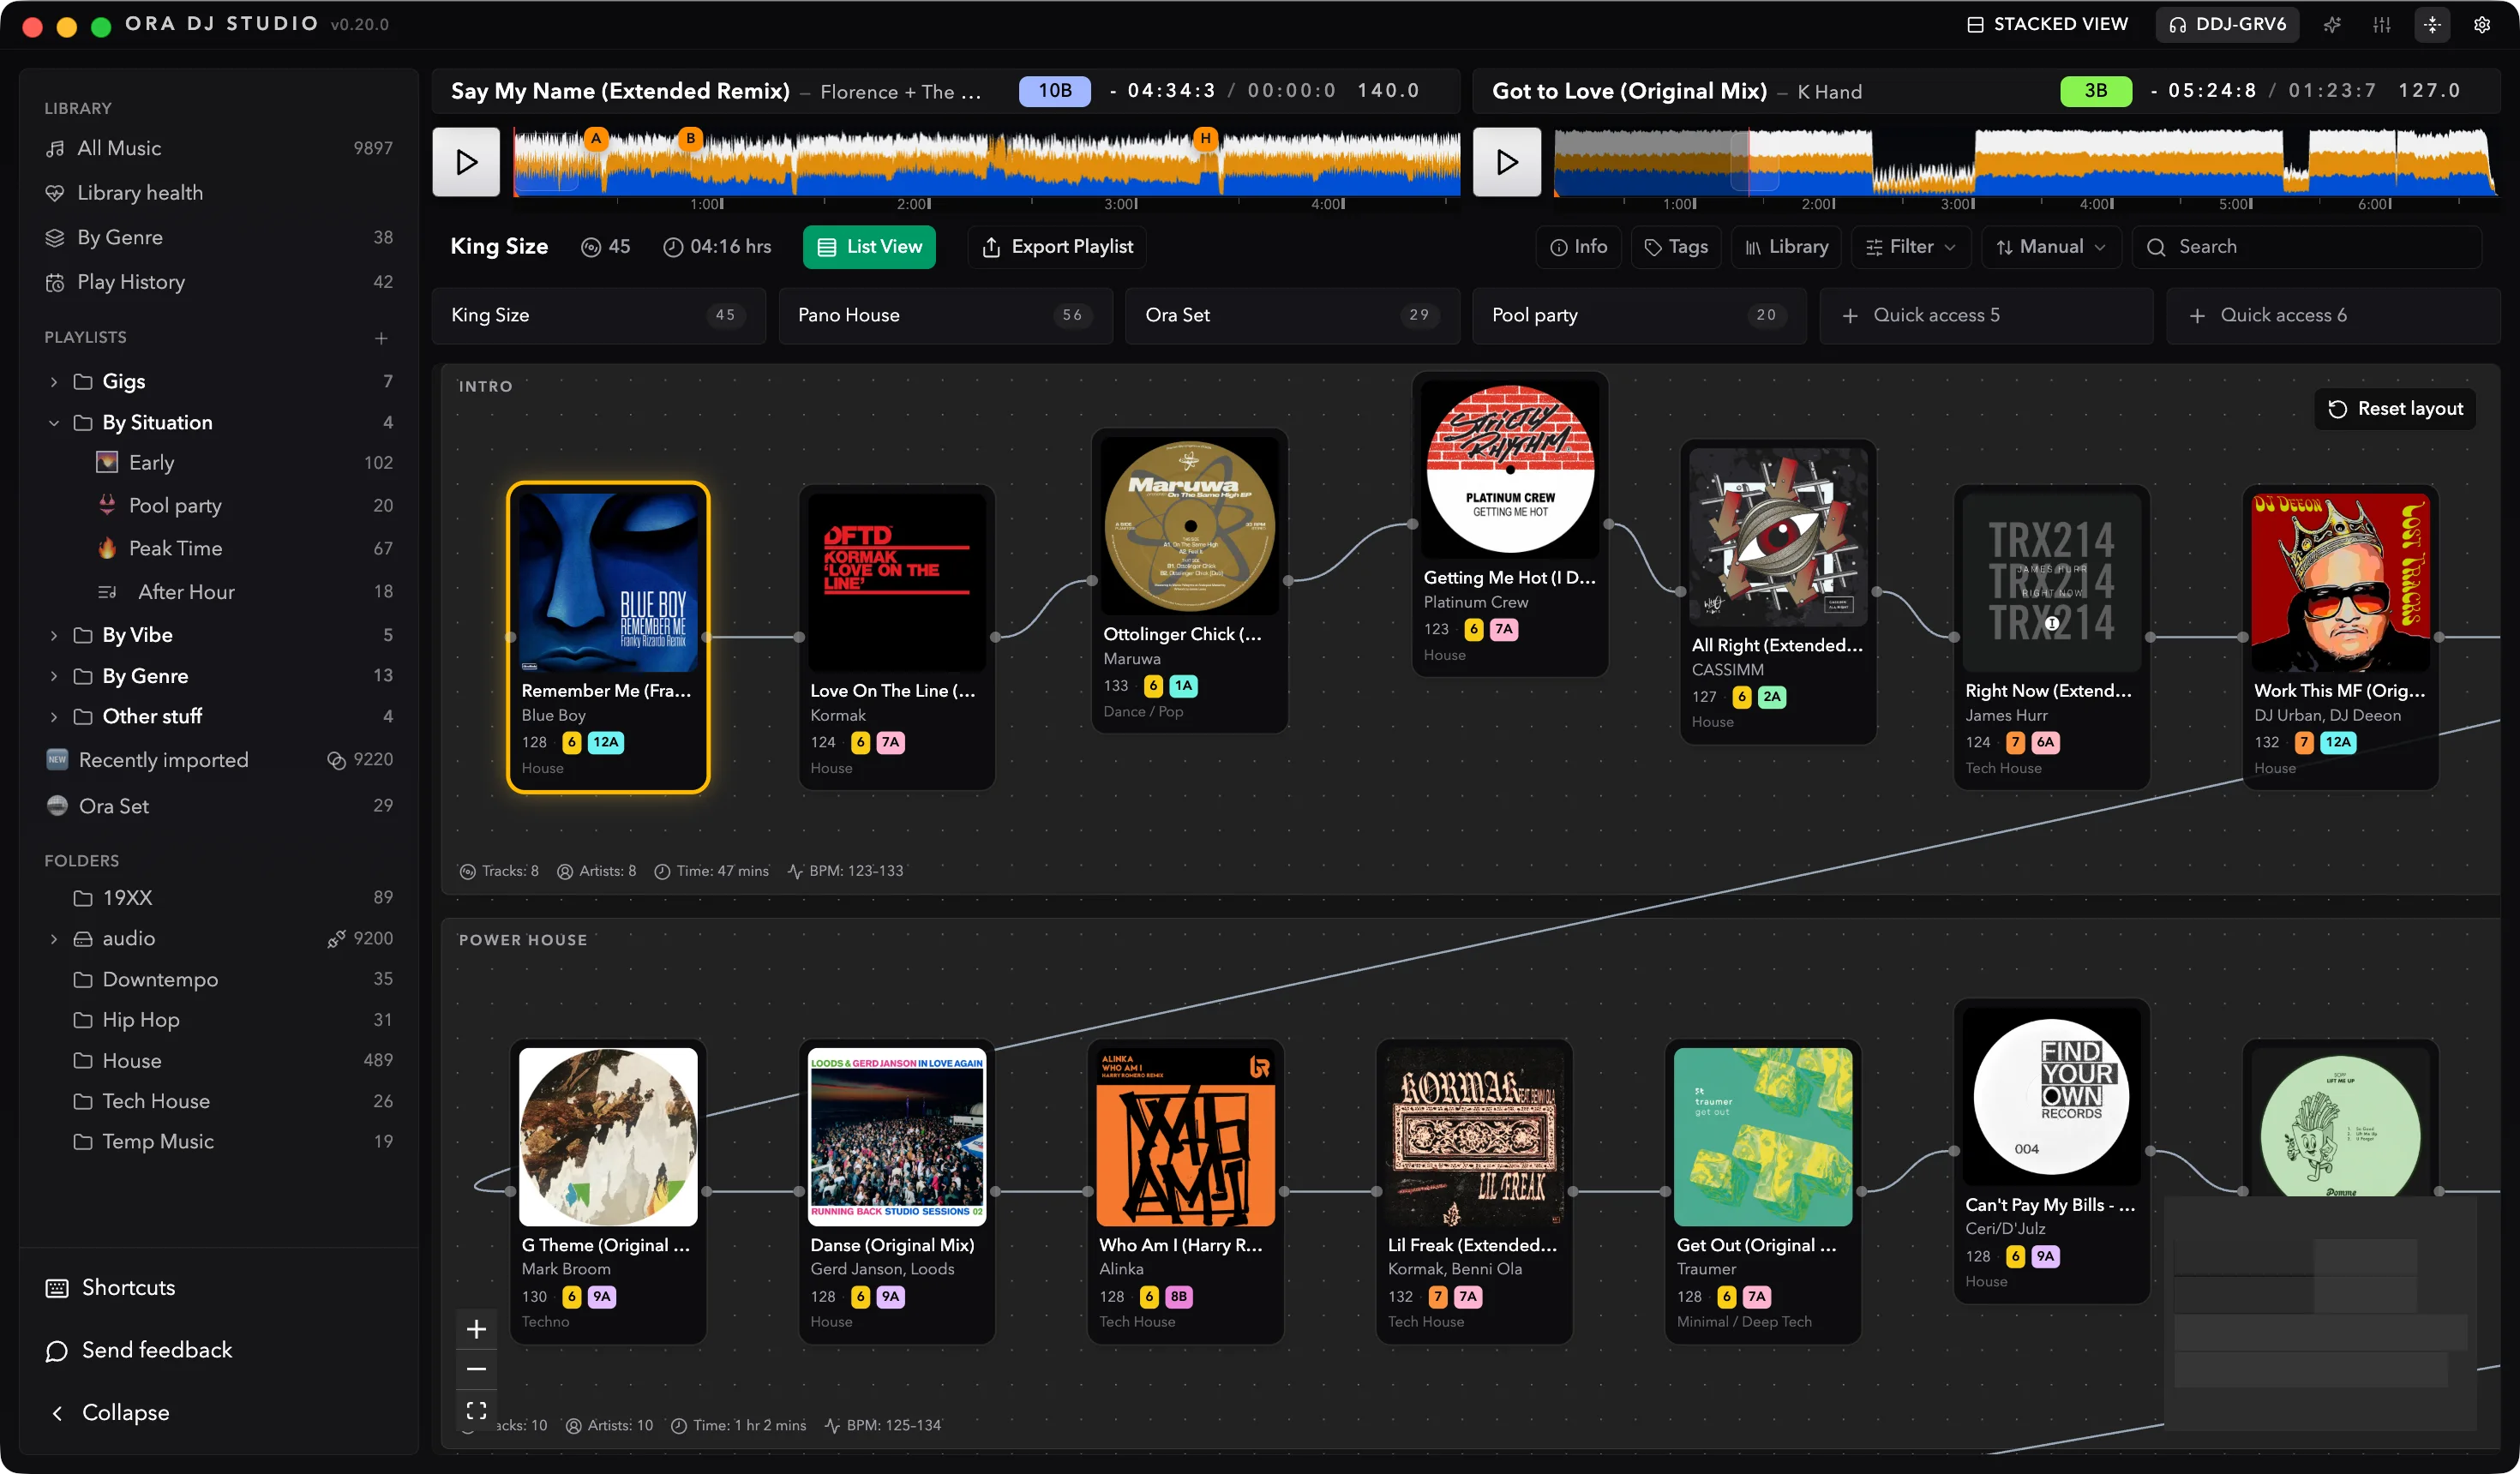Open the mixer sliders icon in title bar
This screenshot has height=1474, width=2520.
pyautogui.click(x=2382, y=25)
